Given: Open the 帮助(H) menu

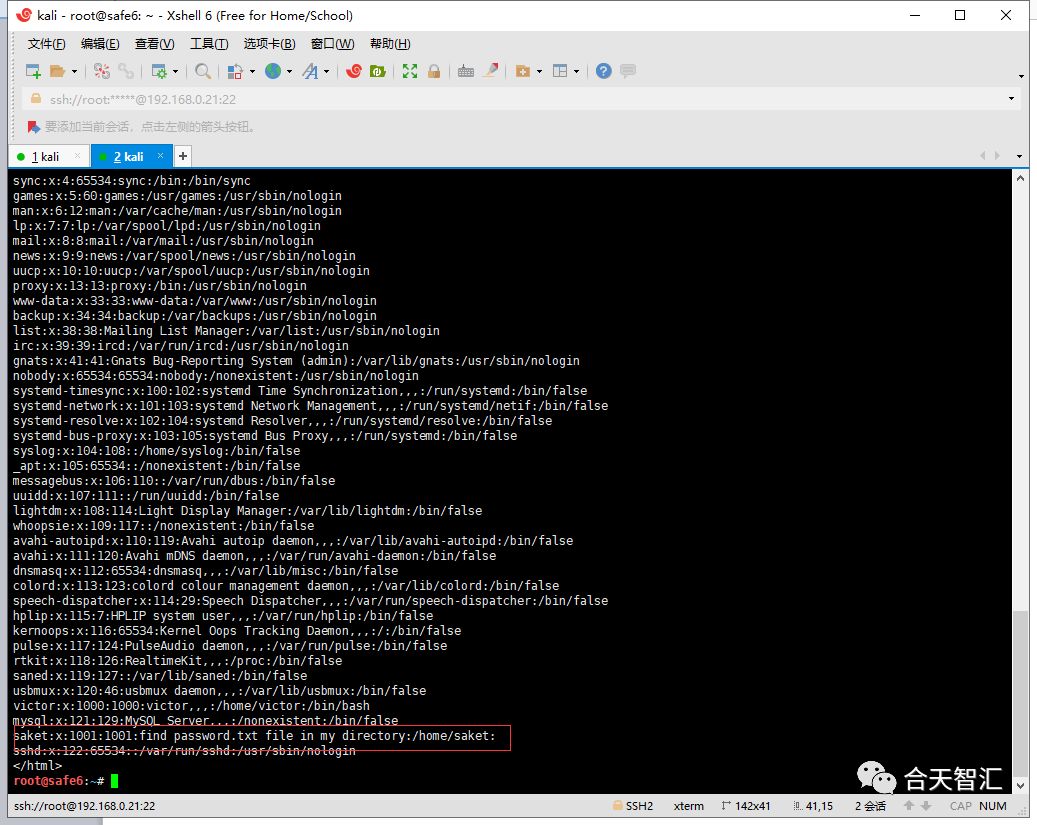Looking at the screenshot, I should 390,44.
